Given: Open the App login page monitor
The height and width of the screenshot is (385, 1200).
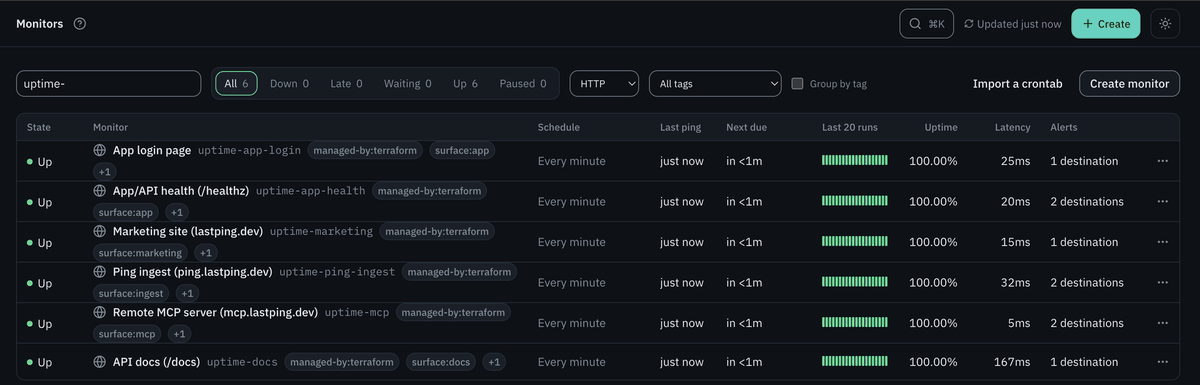Looking at the screenshot, I should click(x=152, y=150).
